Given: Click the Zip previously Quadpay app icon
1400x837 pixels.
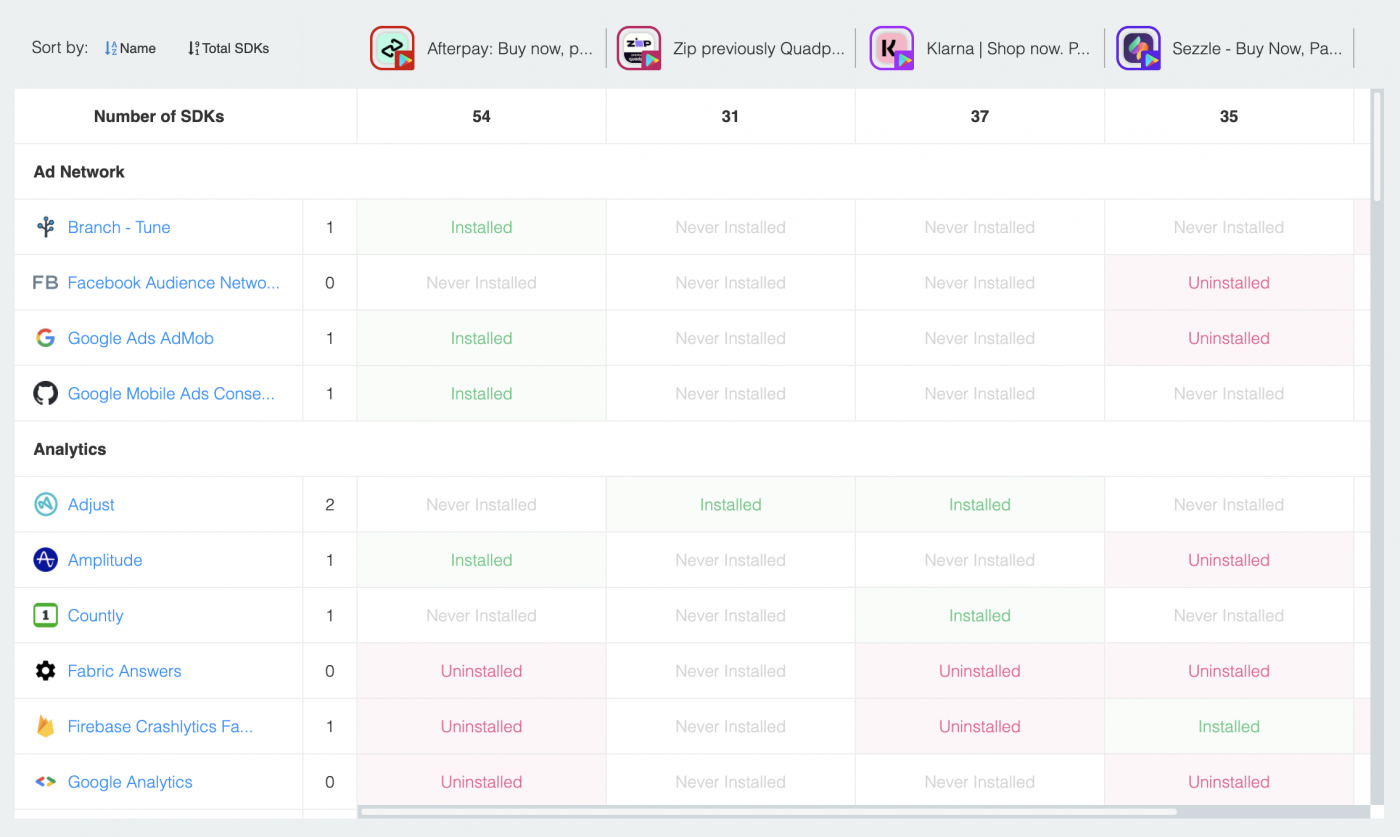Looking at the screenshot, I should pyautogui.click(x=639, y=48).
